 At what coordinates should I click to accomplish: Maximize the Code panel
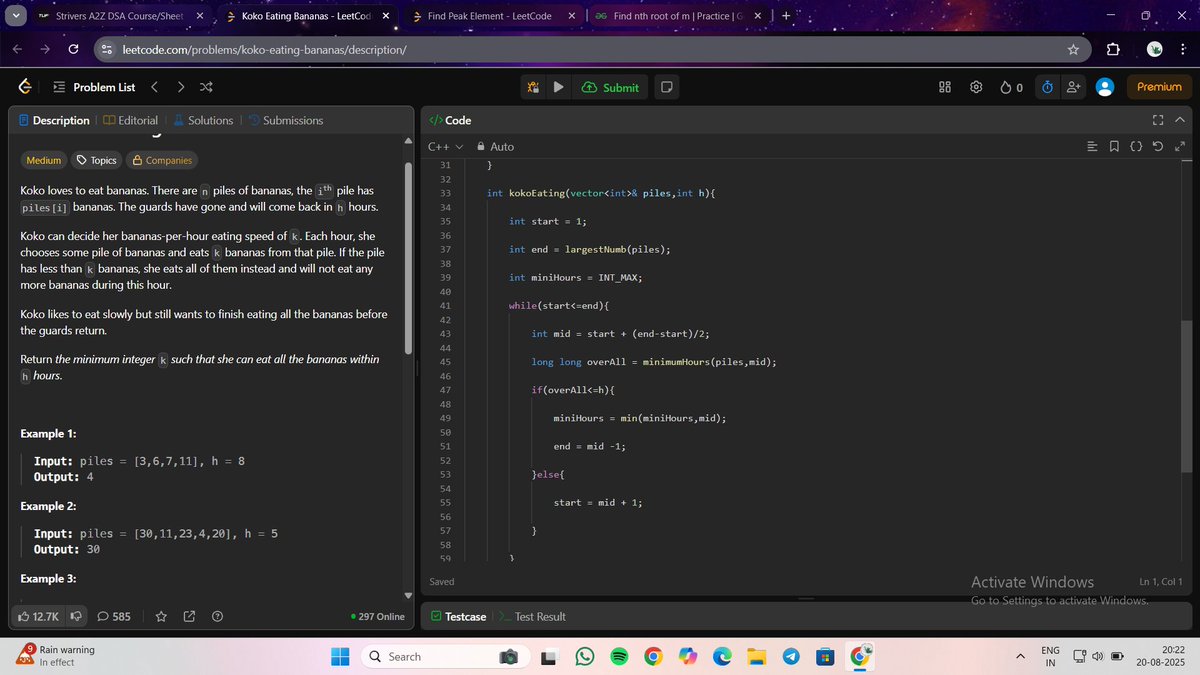point(1158,120)
